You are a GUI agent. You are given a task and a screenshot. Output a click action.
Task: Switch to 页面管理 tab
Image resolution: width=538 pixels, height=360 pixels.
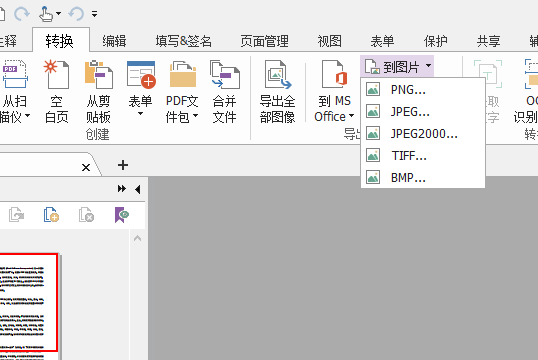point(265,41)
